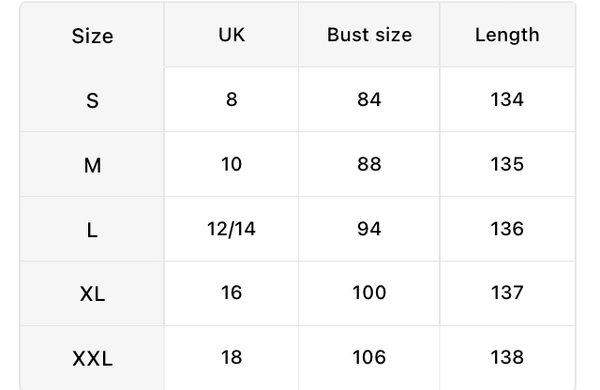This screenshot has height=390, width=600.
Task: Click the length 134 cell
Action: click(507, 100)
